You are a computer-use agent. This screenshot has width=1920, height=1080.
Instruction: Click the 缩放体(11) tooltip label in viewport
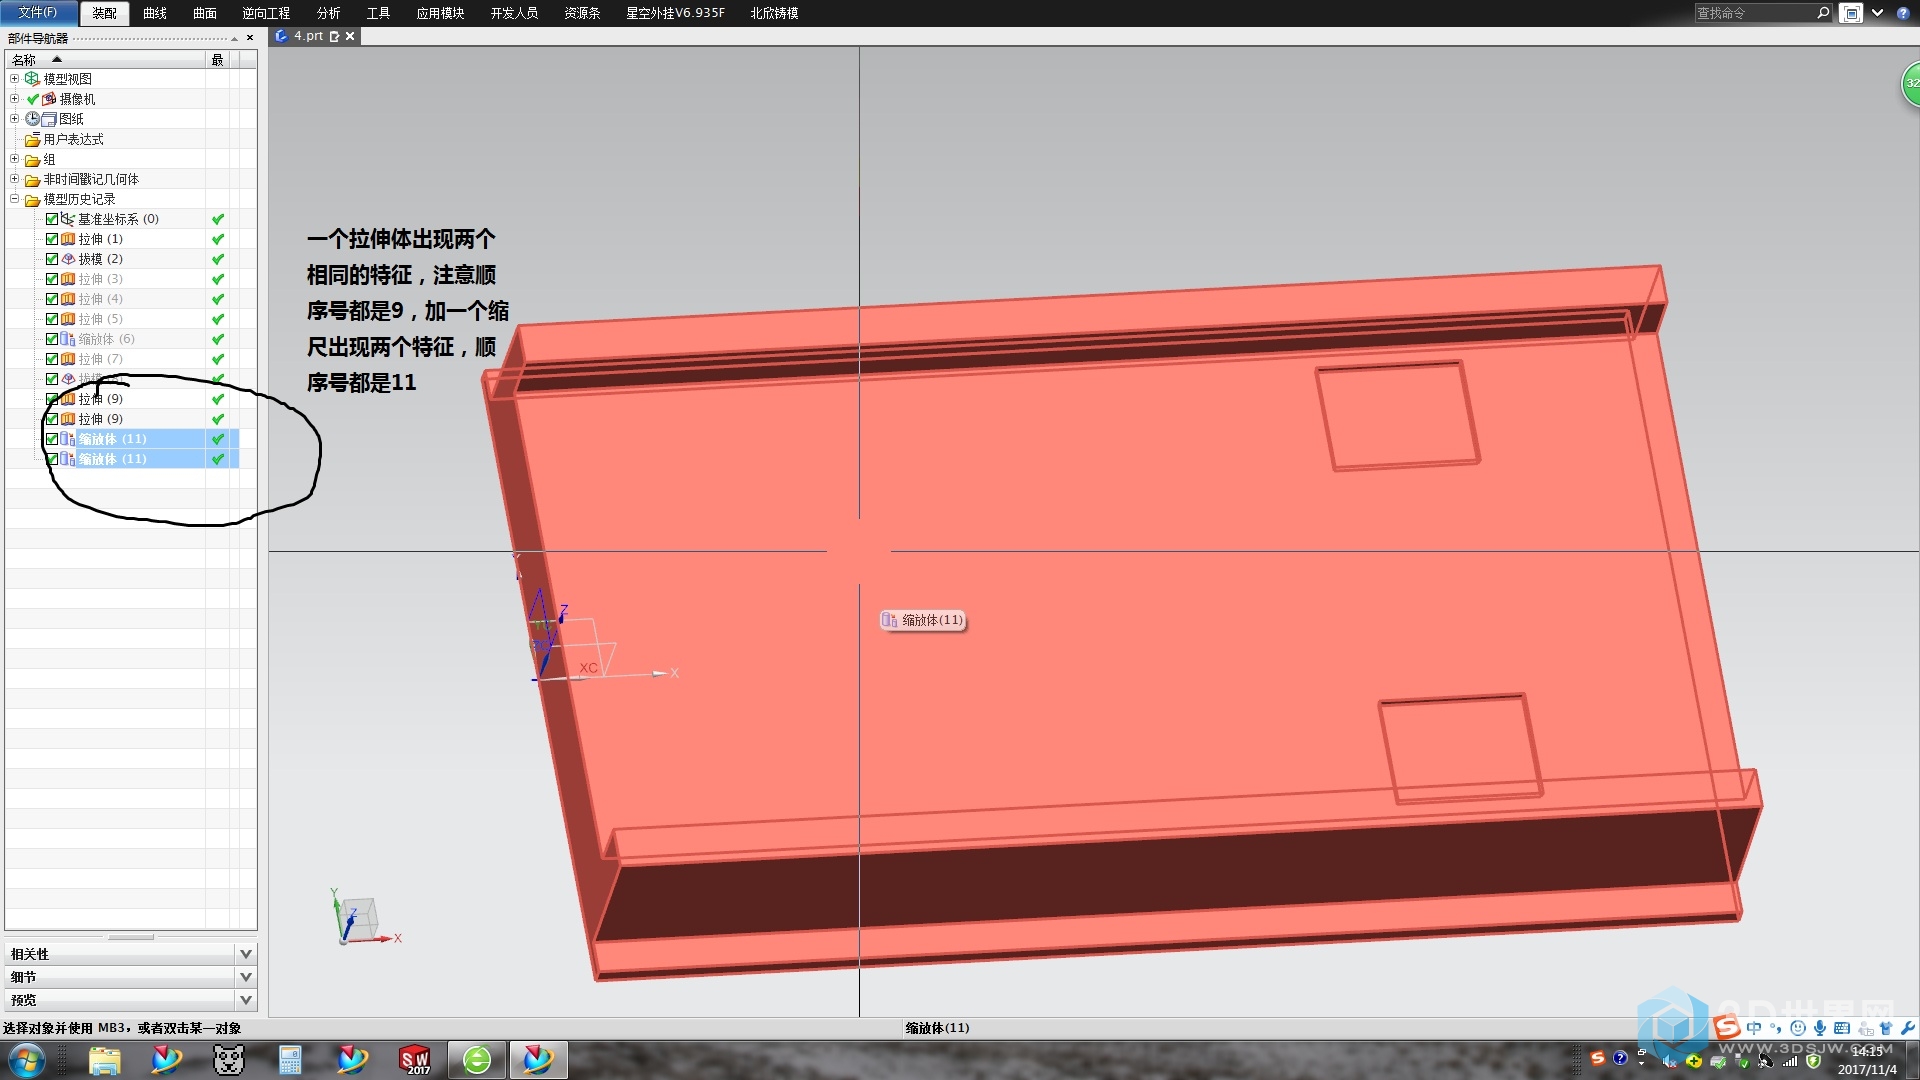(x=923, y=620)
